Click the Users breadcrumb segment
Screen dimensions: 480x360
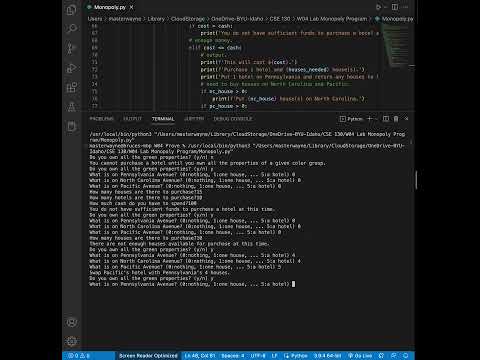[x=95, y=19]
